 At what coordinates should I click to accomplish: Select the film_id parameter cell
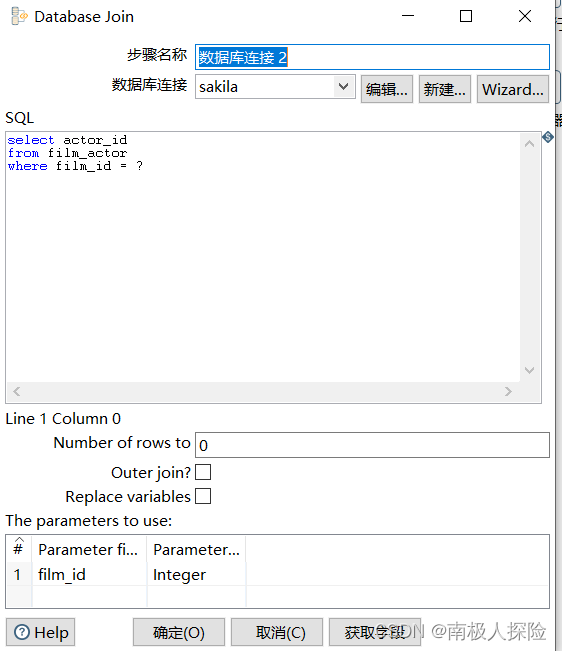tap(89, 575)
